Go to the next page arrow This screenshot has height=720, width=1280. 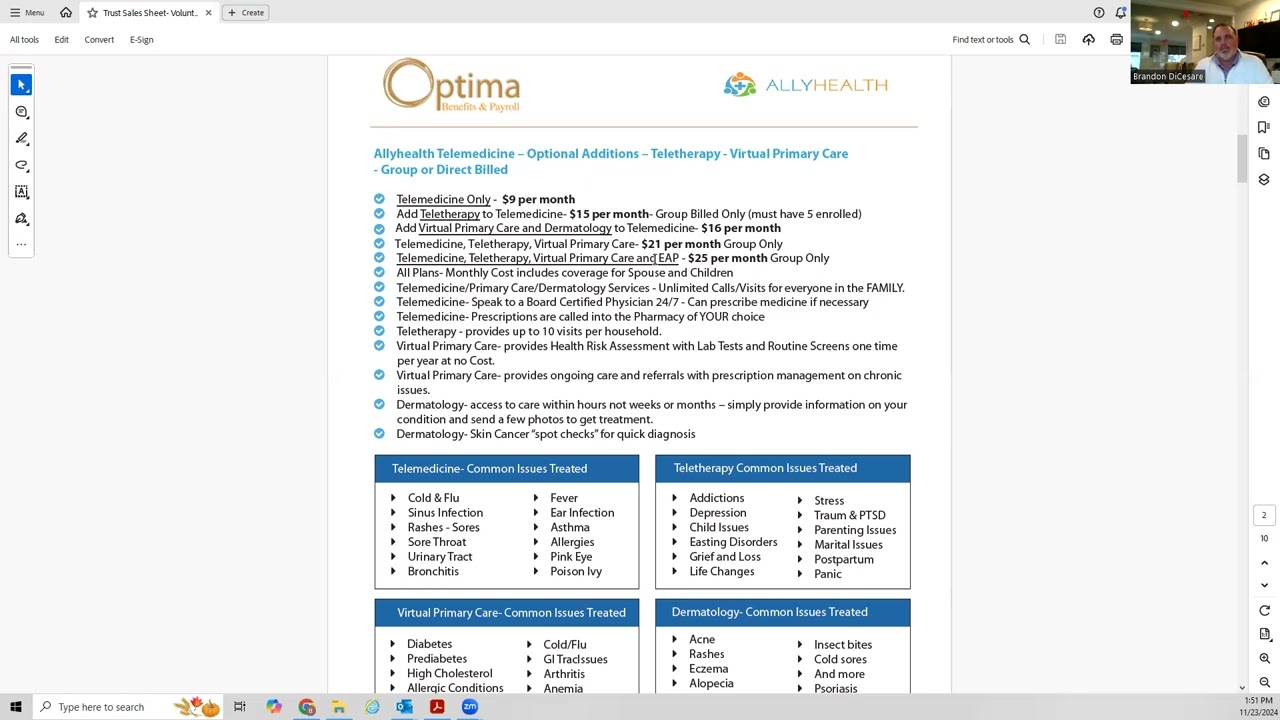[1264, 585]
